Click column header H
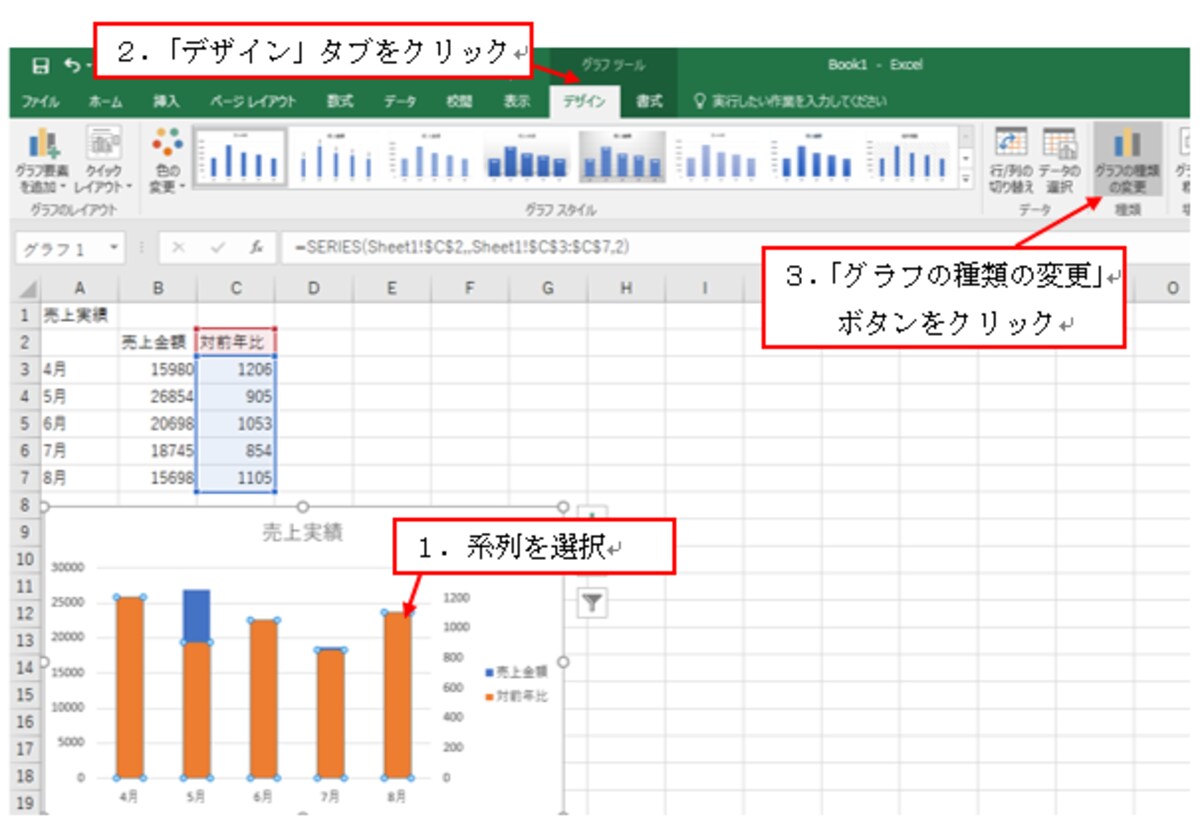1200x823 pixels. [626, 289]
